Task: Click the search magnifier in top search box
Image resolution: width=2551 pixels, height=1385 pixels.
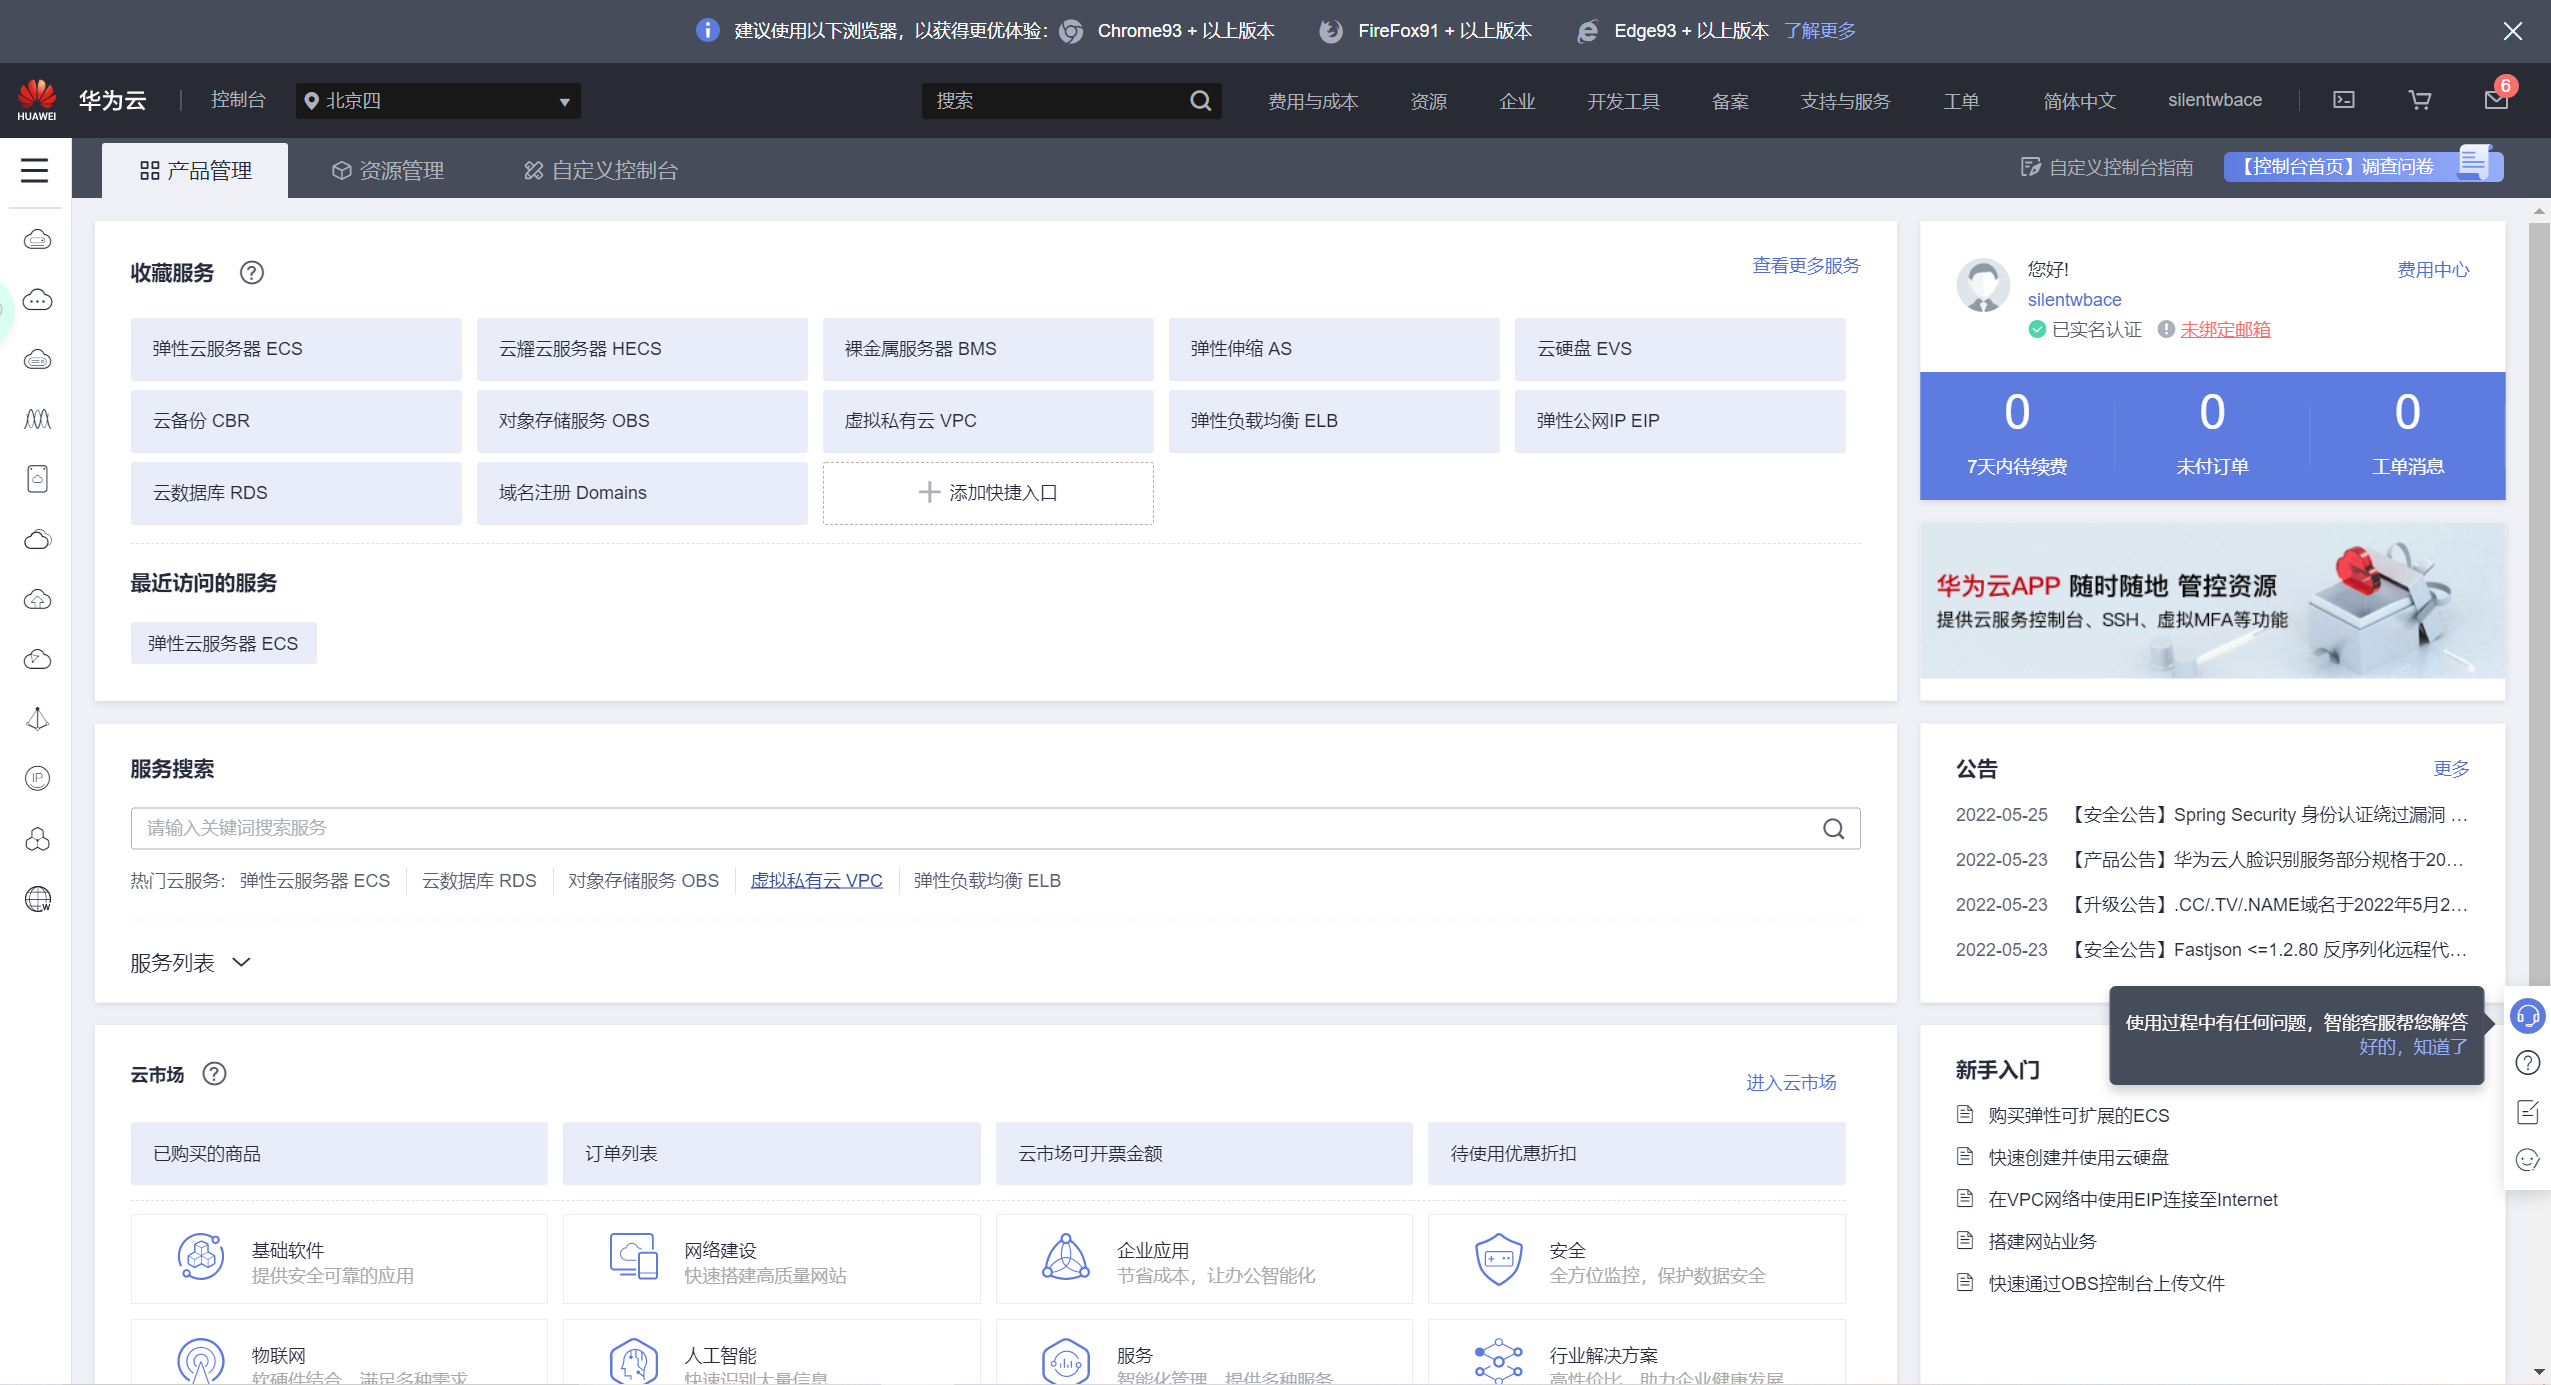Action: pyautogui.click(x=1200, y=101)
